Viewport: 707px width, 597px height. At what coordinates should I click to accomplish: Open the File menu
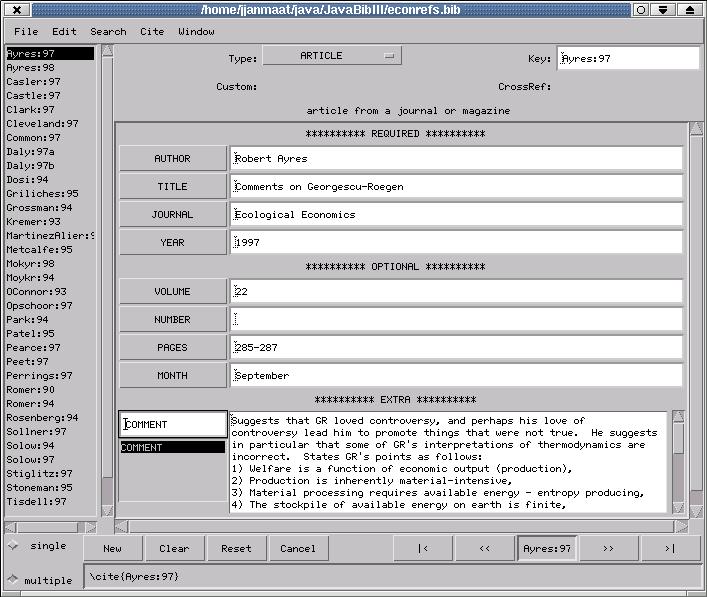click(26, 31)
